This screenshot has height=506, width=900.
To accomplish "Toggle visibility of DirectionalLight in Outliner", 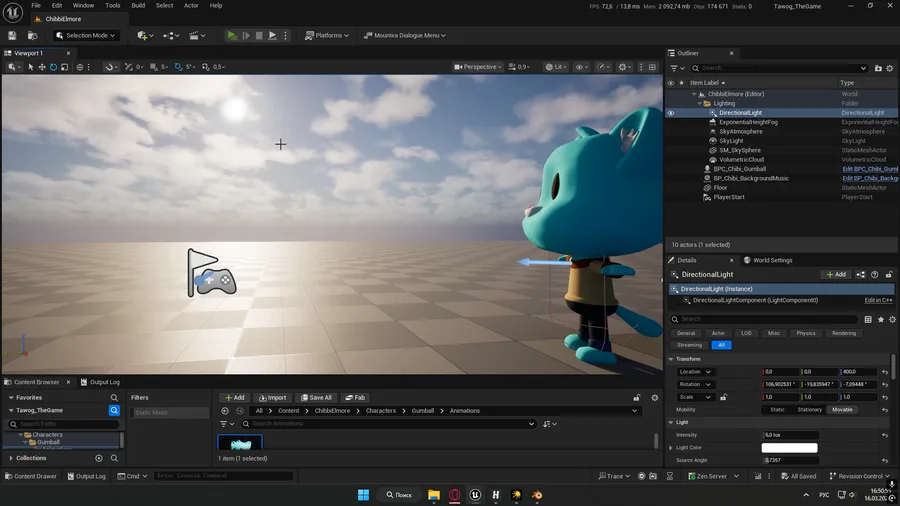I will (670, 113).
